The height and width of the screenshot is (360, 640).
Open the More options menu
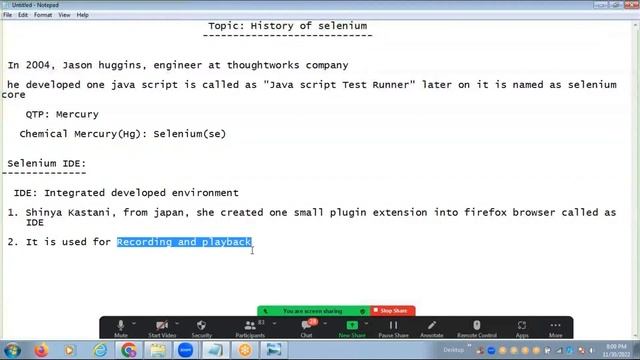pos(555,328)
